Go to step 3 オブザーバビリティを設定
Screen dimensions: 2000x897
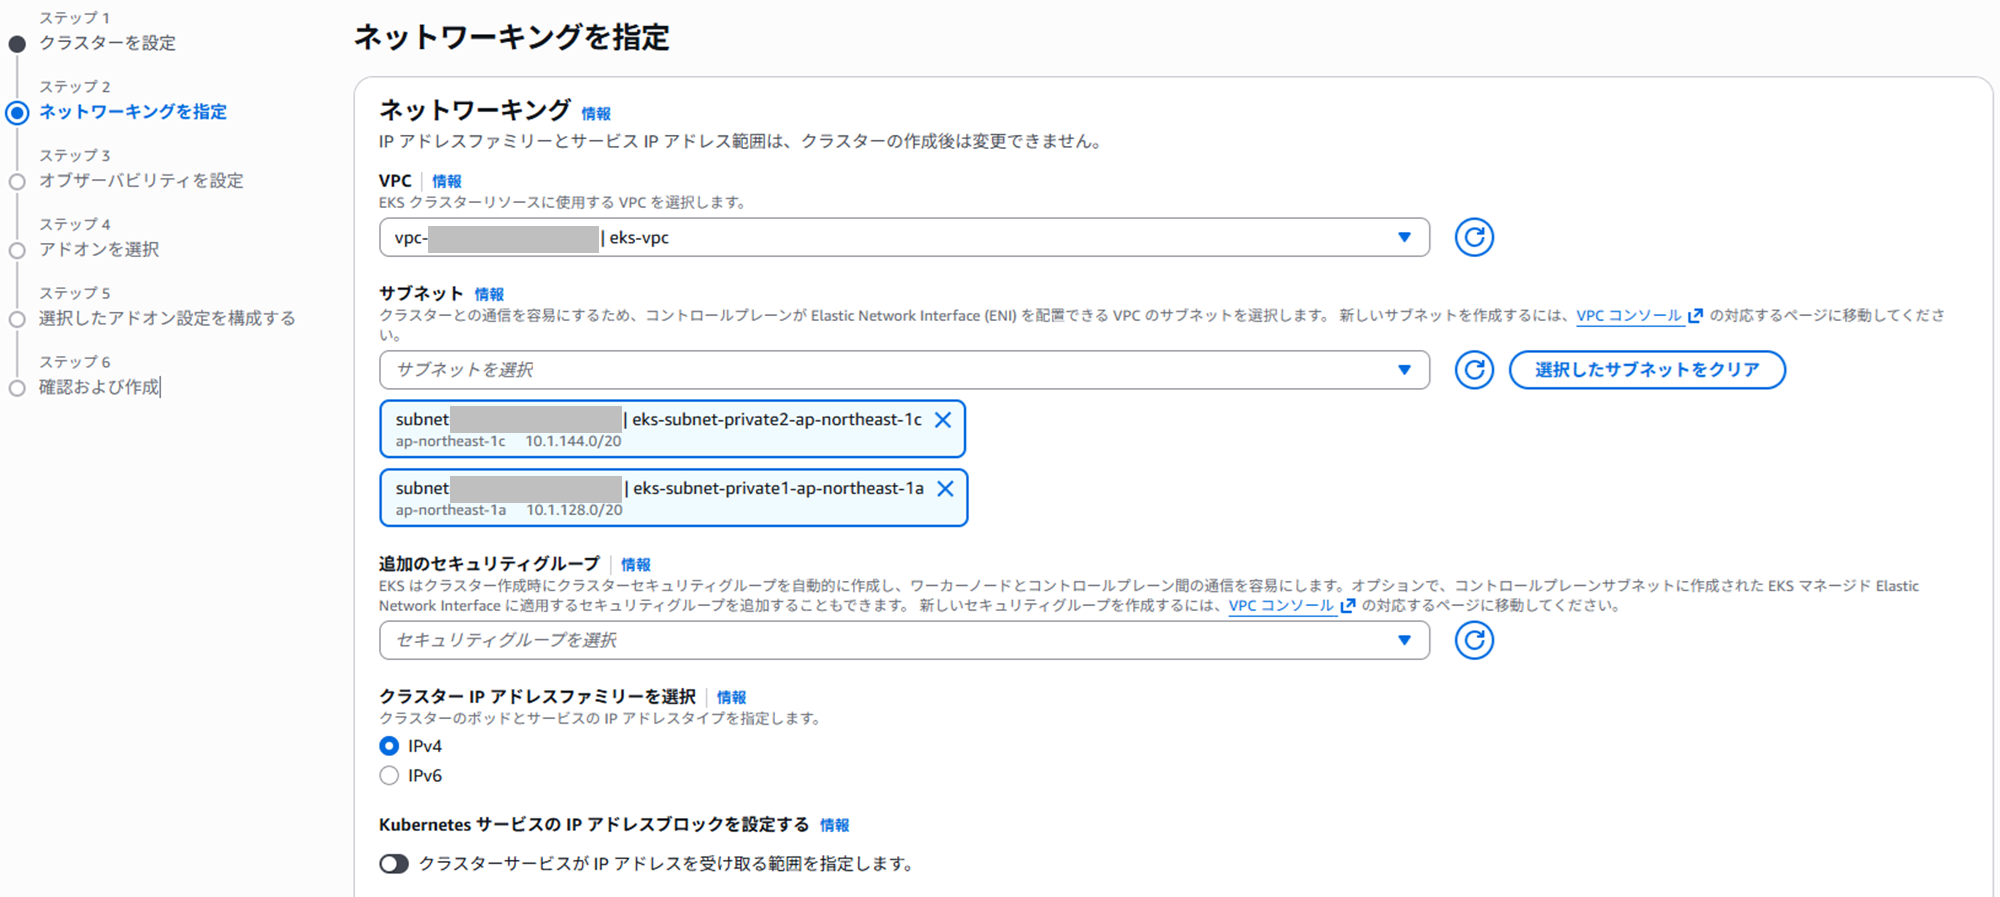[x=141, y=181]
